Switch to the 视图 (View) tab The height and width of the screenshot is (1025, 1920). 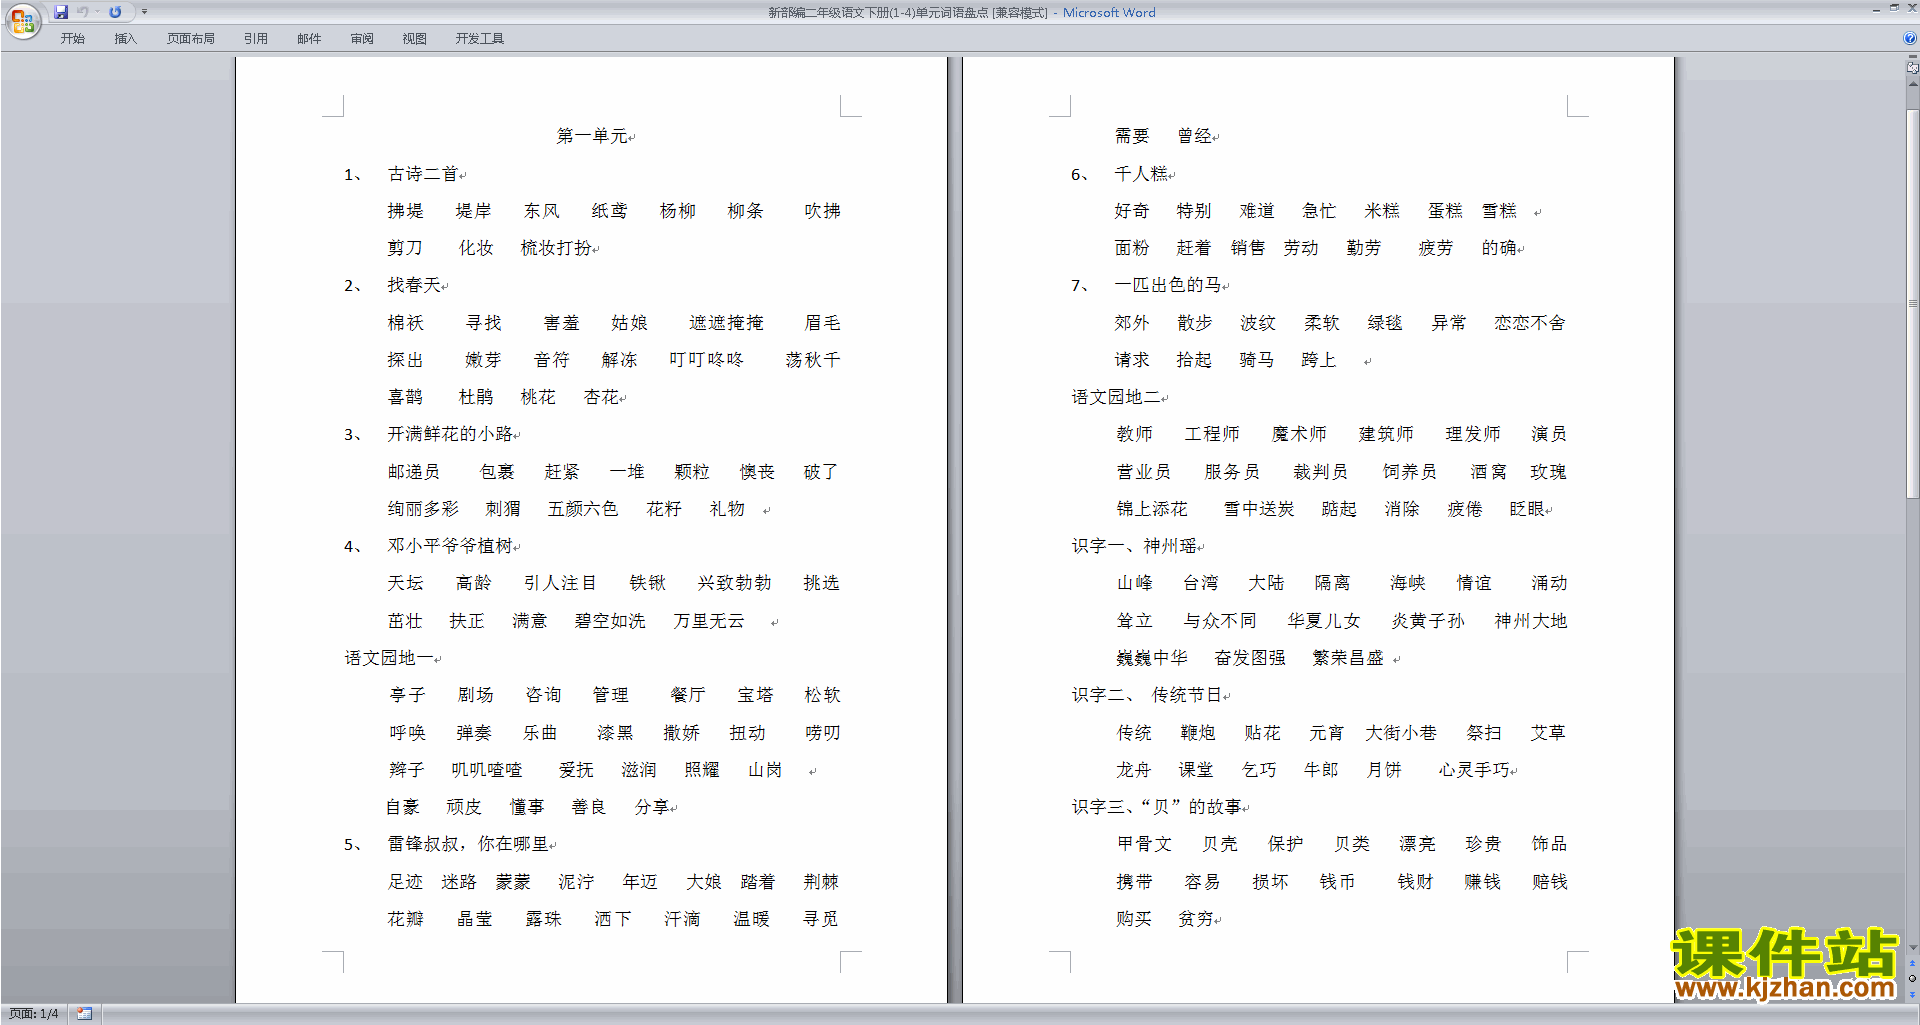pyautogui.click(x=414, y=39)
